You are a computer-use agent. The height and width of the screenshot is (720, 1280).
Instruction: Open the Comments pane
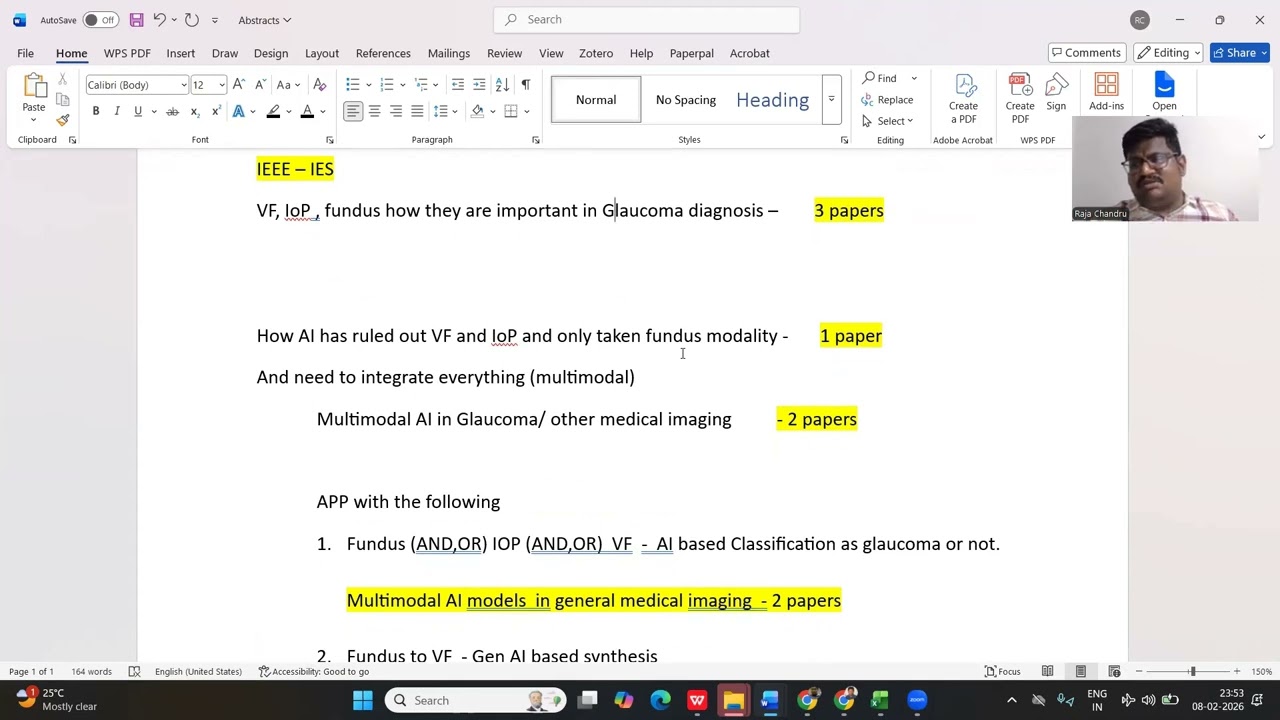pos(1086,53)
